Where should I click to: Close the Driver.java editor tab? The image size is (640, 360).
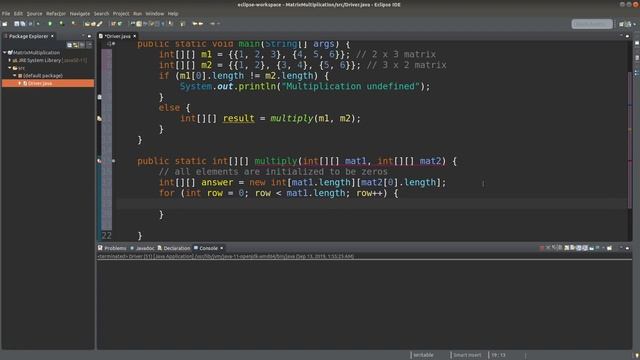[x=135, y=36]
